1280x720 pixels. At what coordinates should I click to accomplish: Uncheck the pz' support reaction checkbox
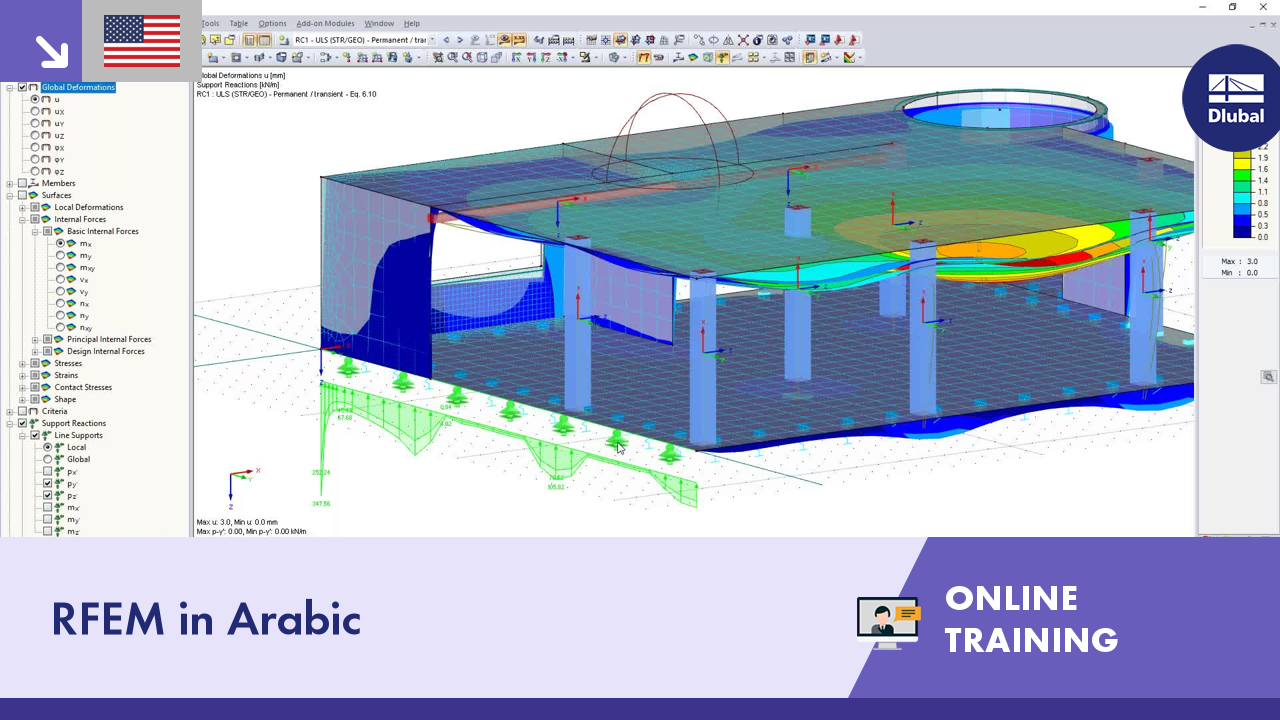[48, 495]
